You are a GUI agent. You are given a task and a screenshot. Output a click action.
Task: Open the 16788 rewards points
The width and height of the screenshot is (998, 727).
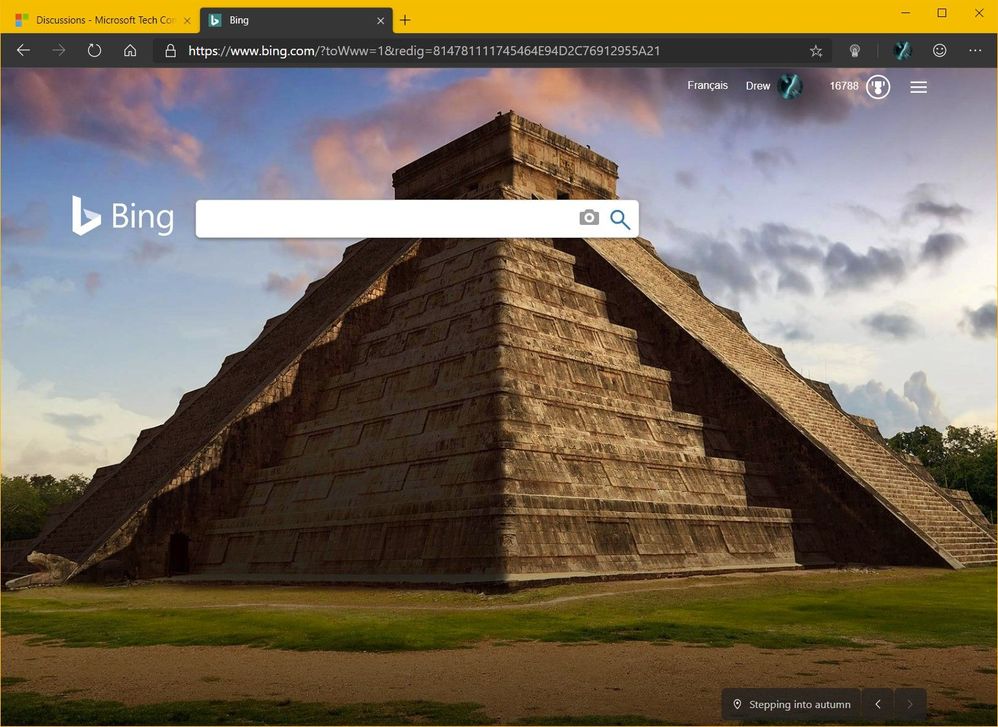[844, 86]
